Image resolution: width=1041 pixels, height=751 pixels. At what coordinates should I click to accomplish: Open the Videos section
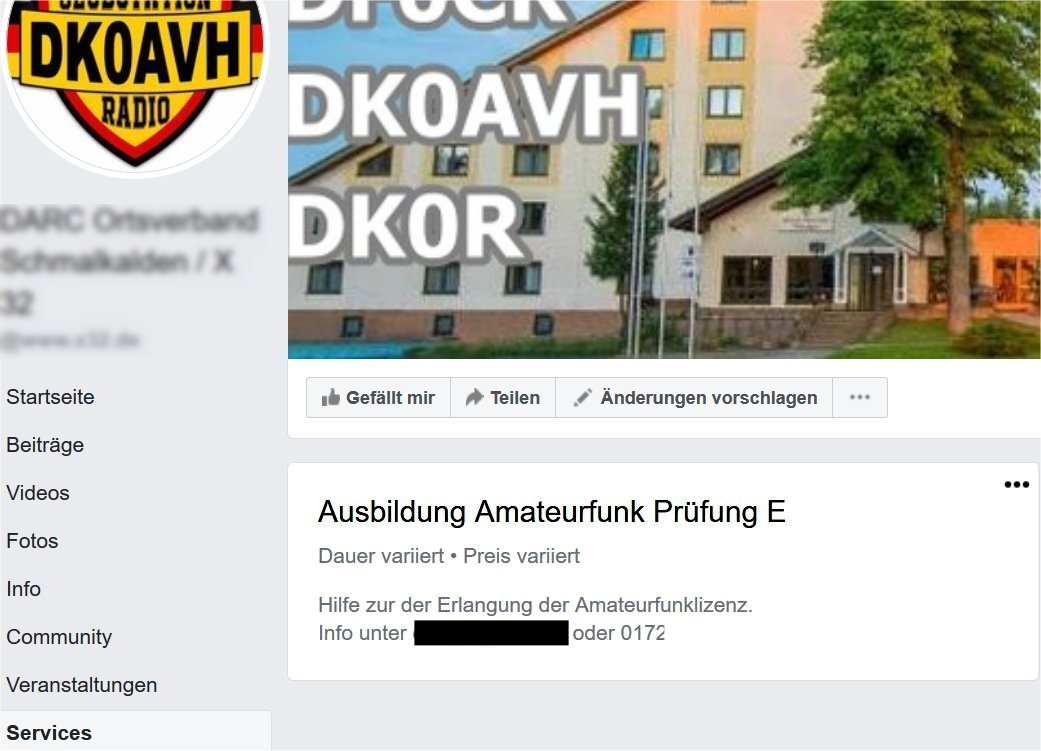click(x=38, y=493)
